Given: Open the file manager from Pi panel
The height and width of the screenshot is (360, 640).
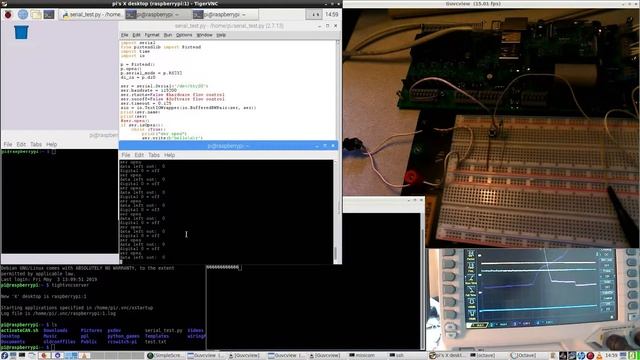Looking at the screenshot, I should (36, 15).
